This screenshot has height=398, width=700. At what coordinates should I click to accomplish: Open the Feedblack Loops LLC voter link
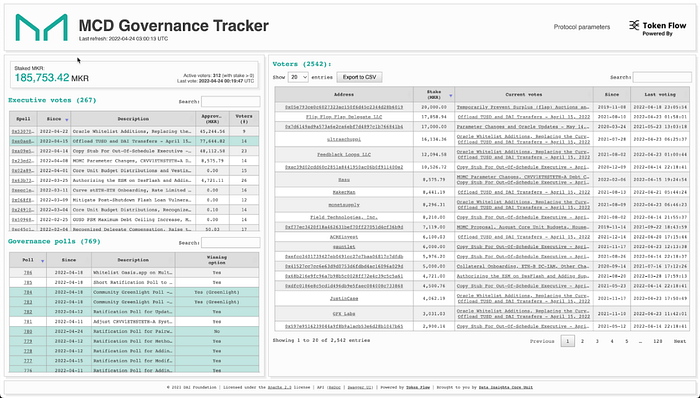coord(344,154)
